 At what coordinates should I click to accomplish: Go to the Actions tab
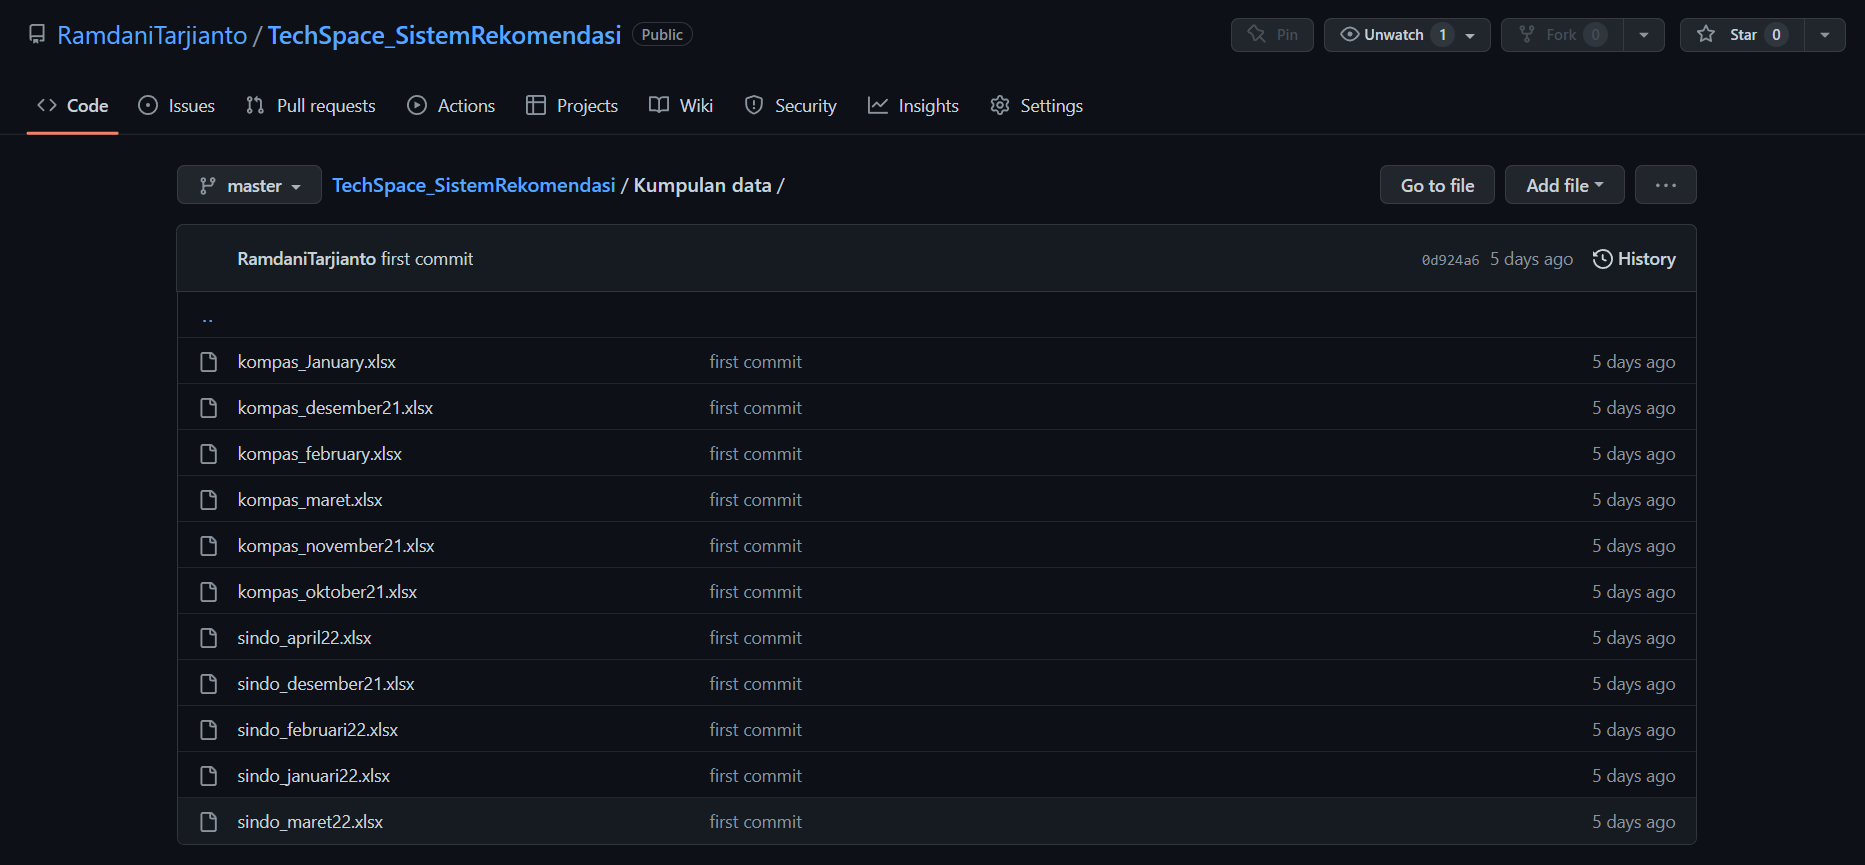[451, 105]
